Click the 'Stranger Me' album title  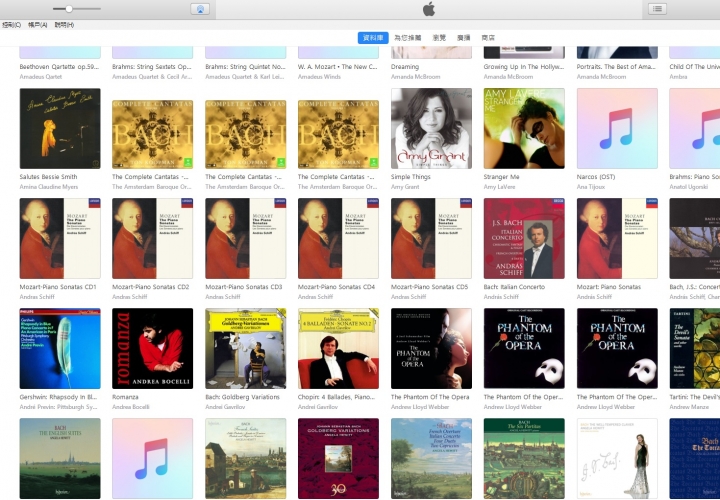[501, 177]
